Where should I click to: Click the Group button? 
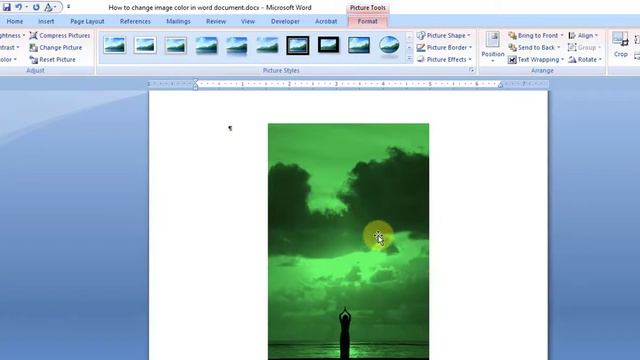pos(585,47)
